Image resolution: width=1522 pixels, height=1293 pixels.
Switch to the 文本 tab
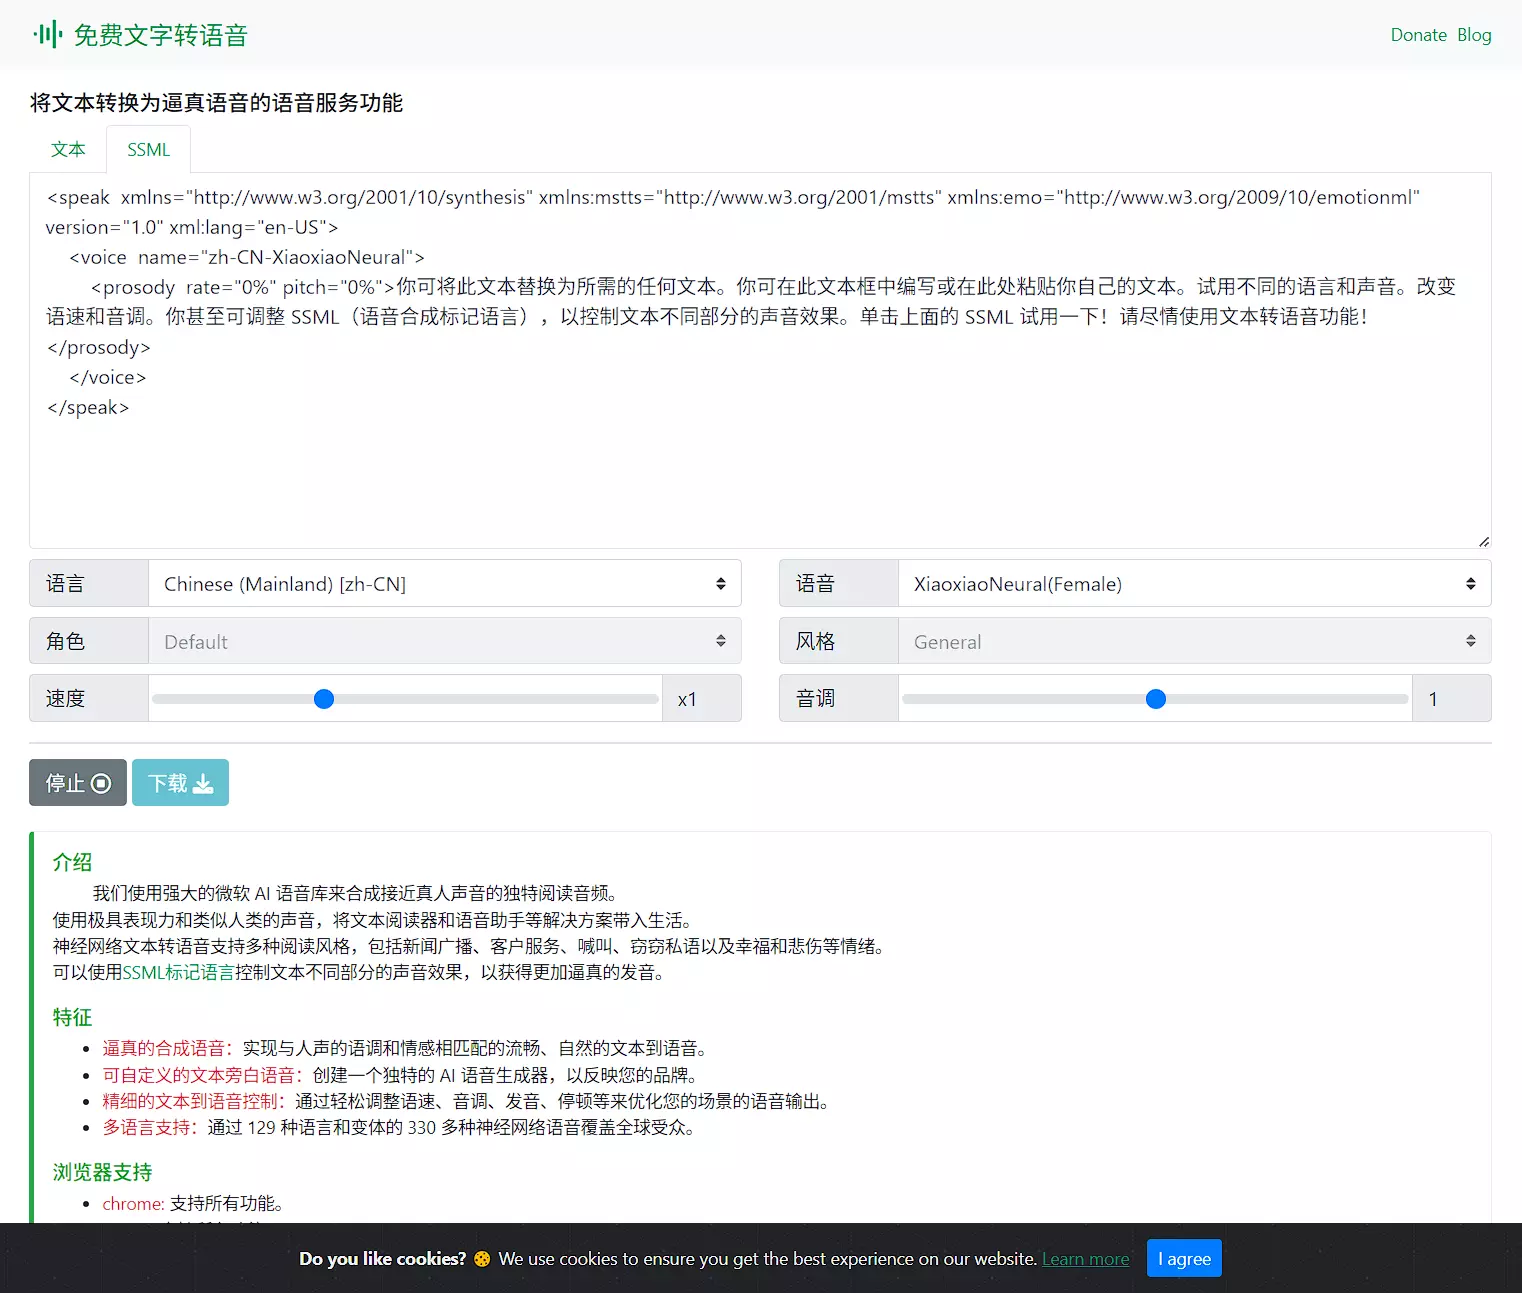(x=68, y=150)
